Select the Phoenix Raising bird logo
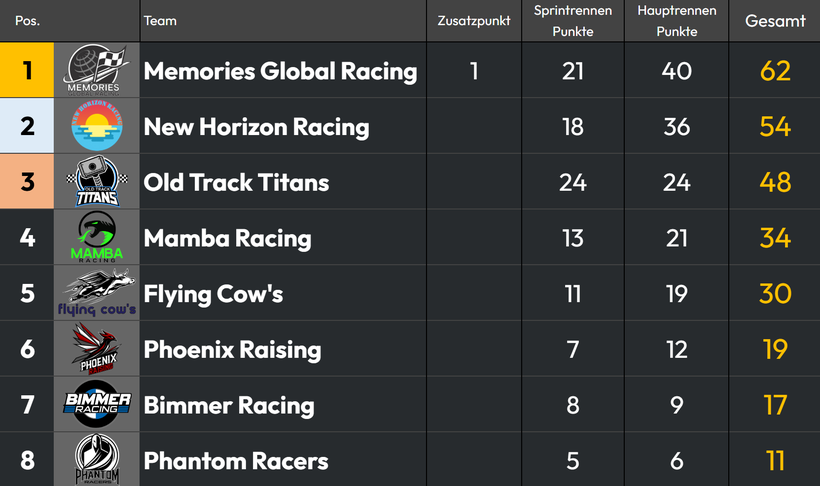The width and height of the screenshot is (820, 486). point(97,348)
